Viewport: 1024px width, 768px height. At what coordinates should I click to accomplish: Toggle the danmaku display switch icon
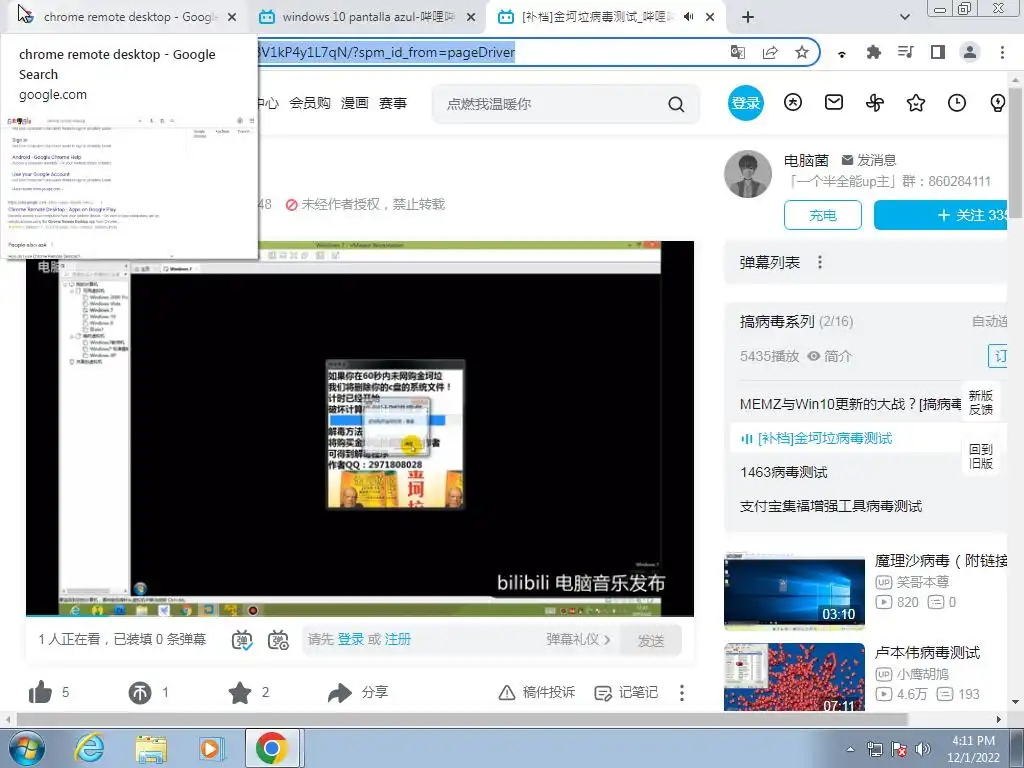pyautogui.click(x=242, y=640)
